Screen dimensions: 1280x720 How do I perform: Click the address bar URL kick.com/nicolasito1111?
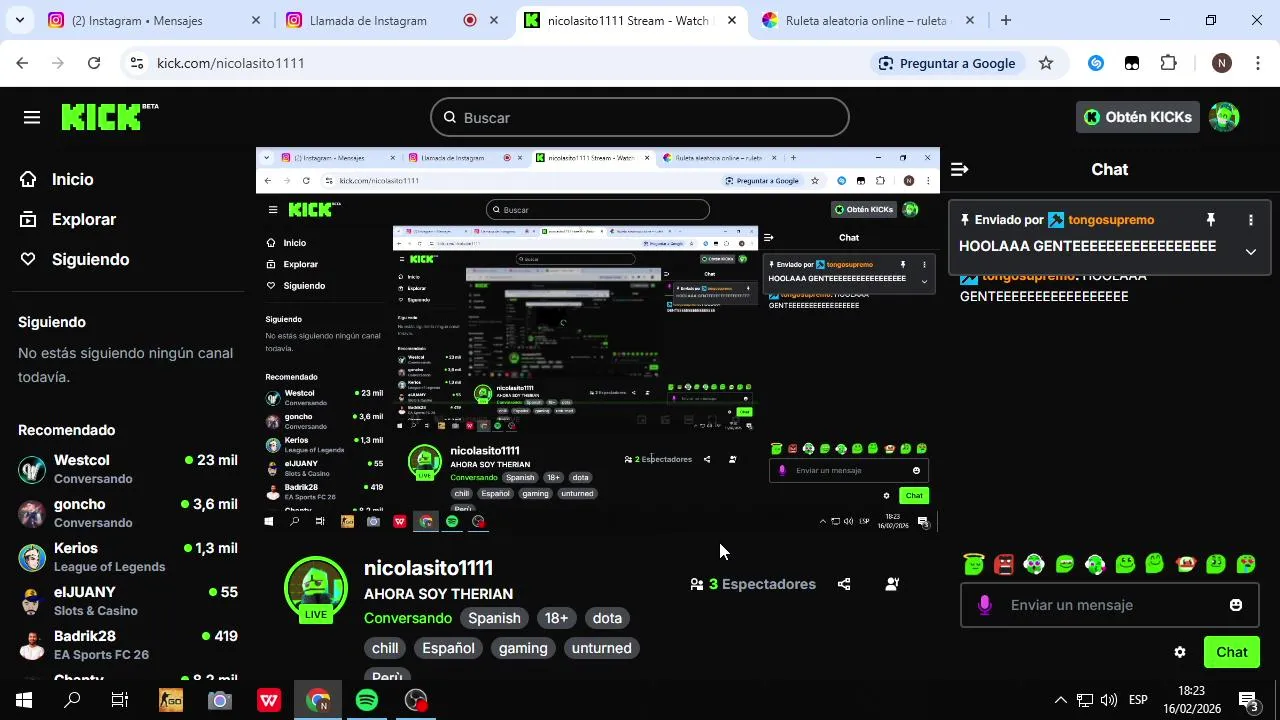[230, 63]
